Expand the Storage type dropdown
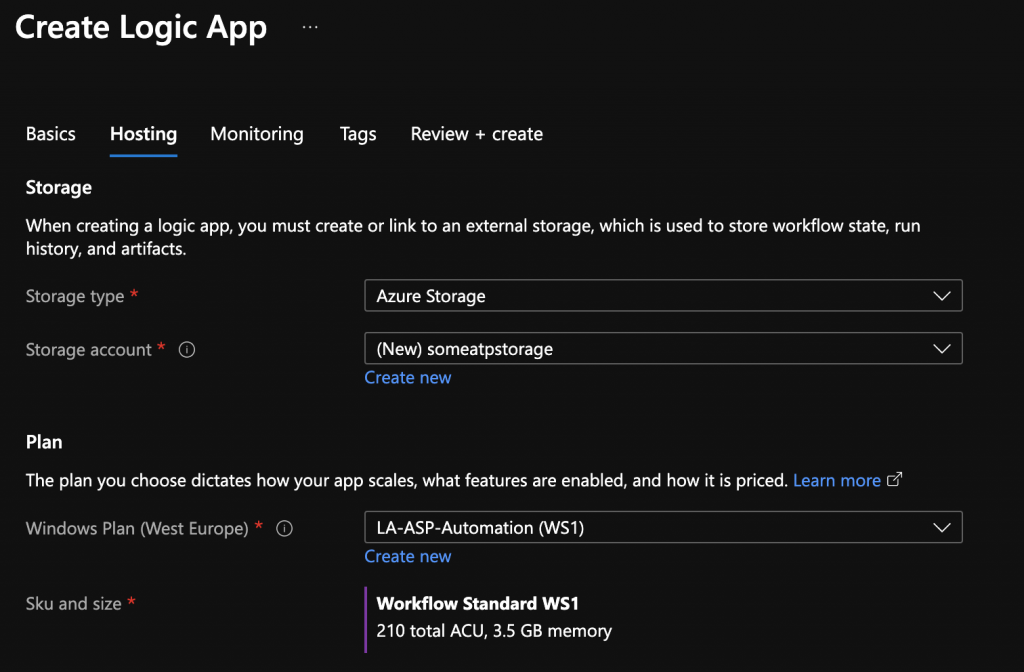 click(662, 296)
